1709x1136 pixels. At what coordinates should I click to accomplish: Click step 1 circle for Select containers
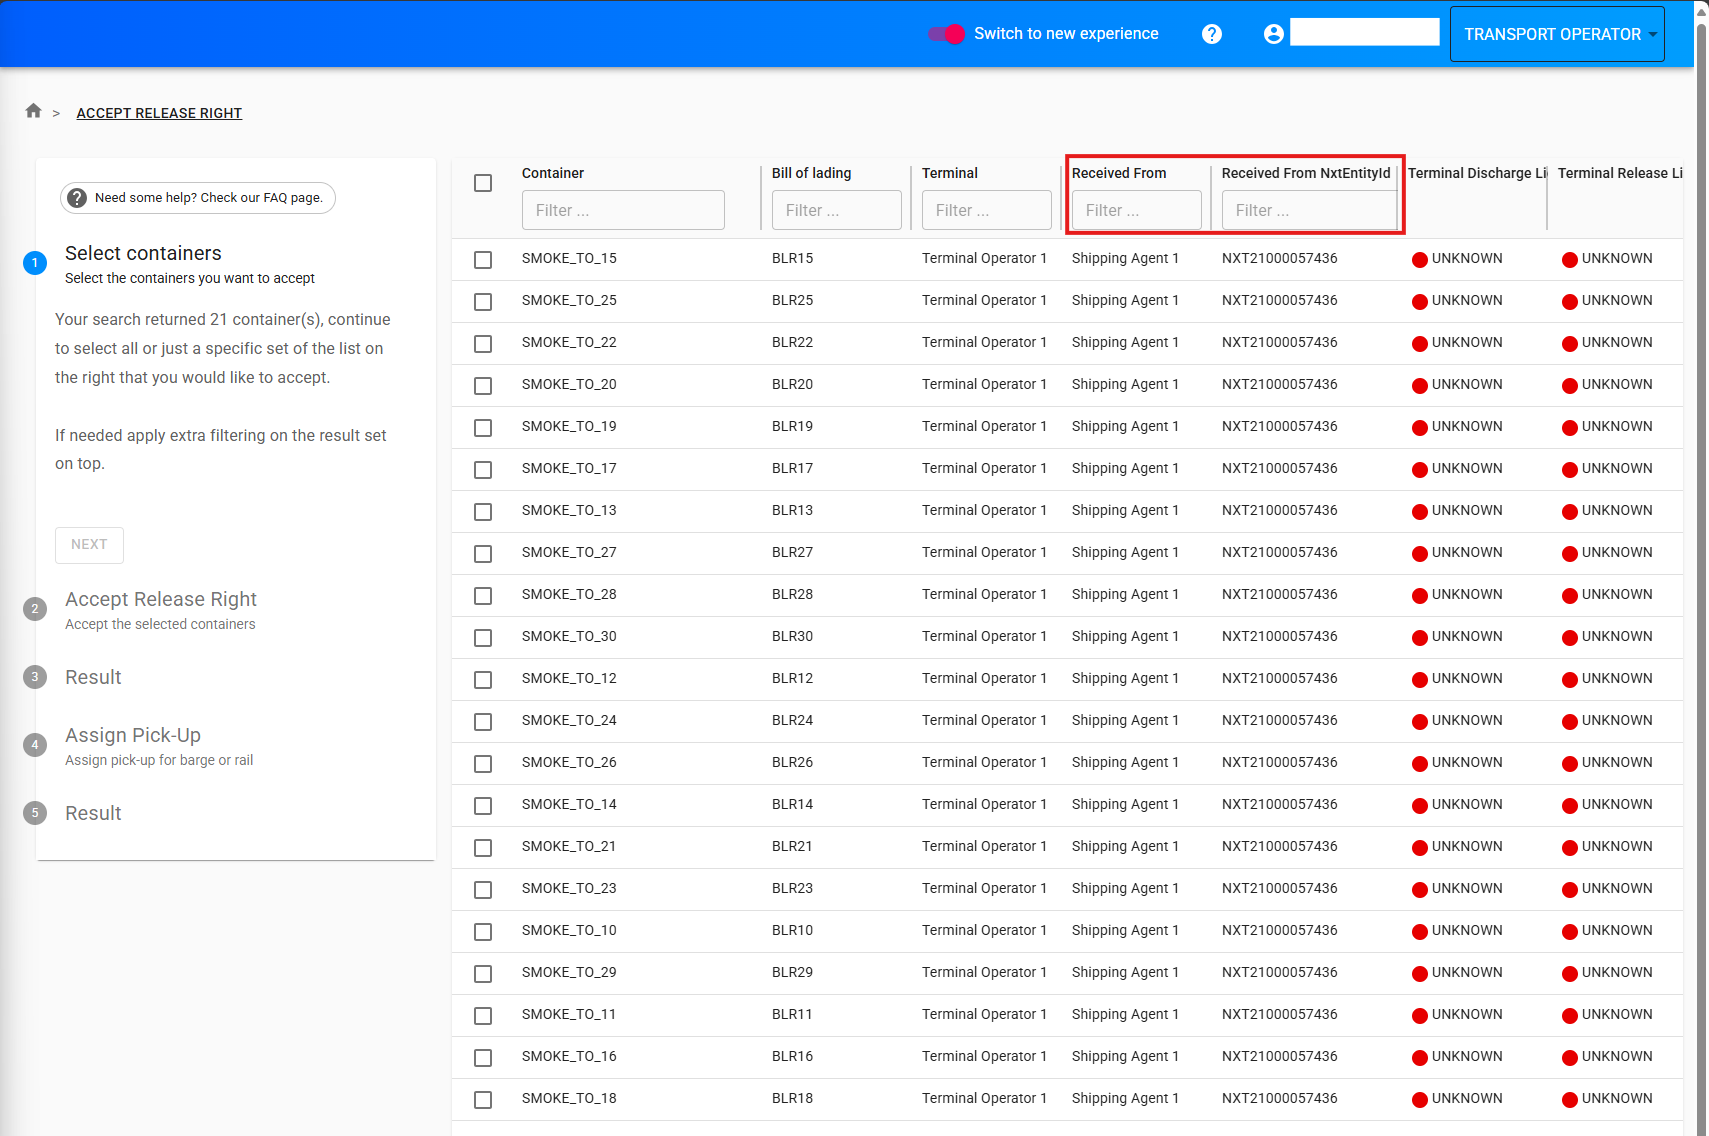tap(35, 263)
